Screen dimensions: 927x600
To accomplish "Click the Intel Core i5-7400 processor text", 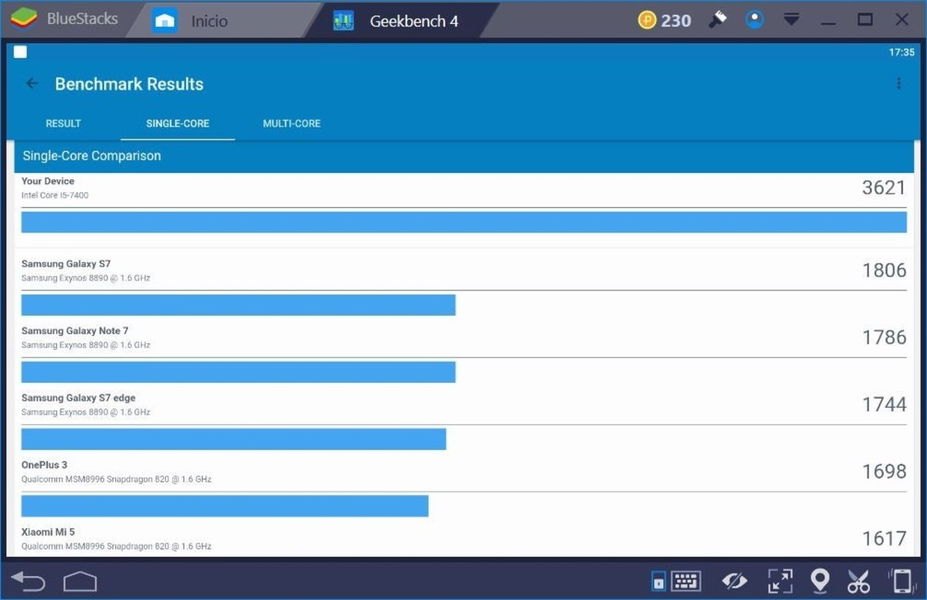I will tap(55, 195).
